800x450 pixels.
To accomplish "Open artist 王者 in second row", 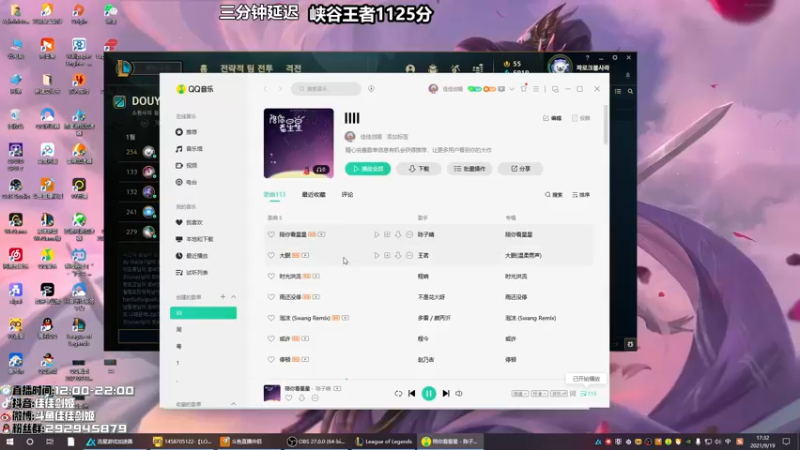I will [423, 256].
